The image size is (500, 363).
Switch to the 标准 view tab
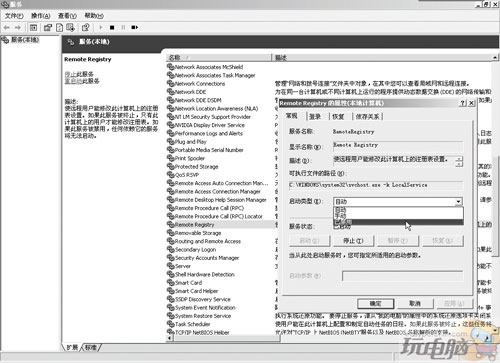91,347
